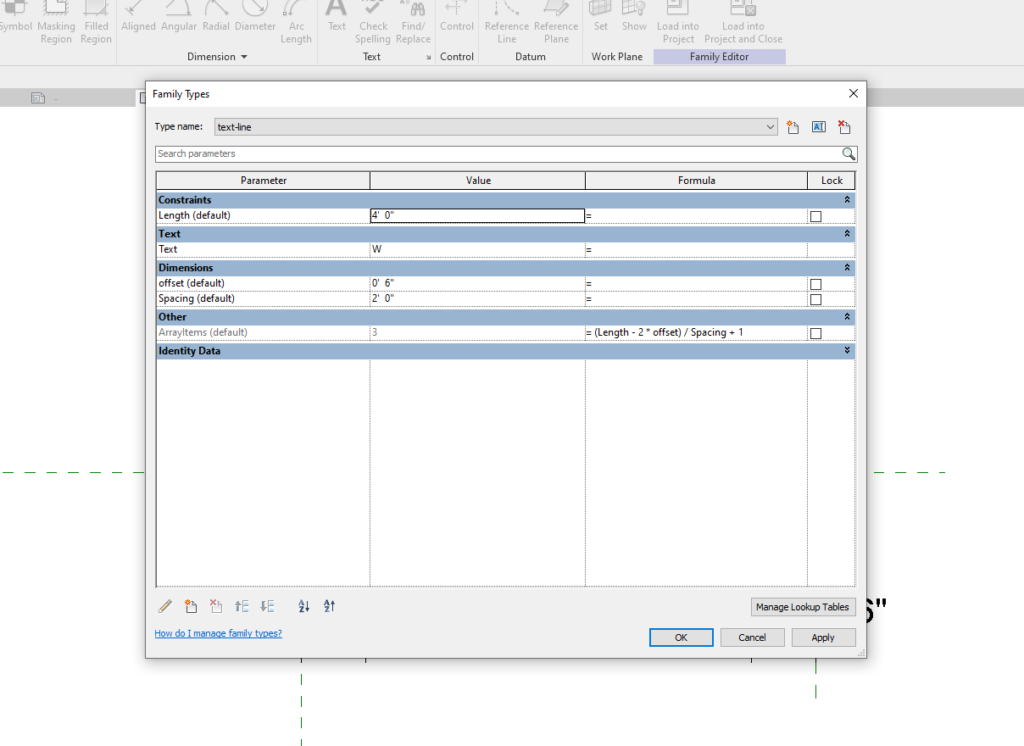Screen dimensions: 1024x746
Task: Select the Masking Region tool
Action: pyautogui.click(x=56, y=23)
